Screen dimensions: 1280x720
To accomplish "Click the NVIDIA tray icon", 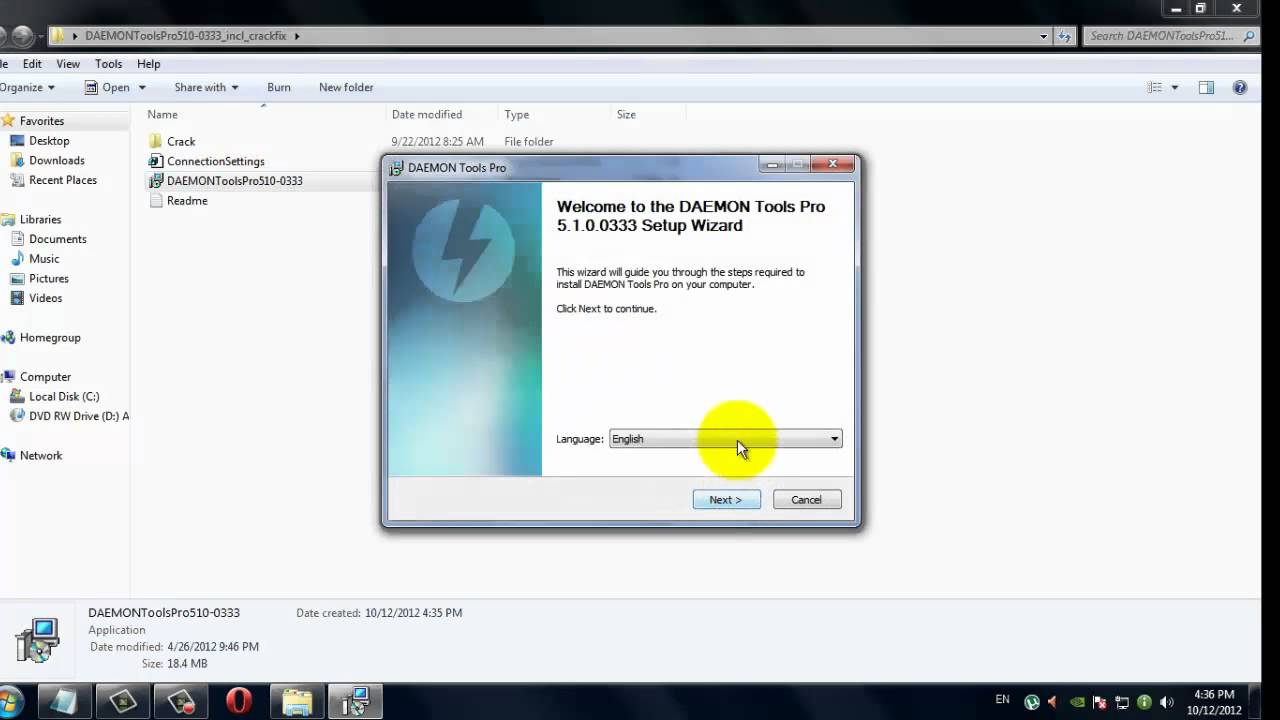I will click(x=1077, y=702).
